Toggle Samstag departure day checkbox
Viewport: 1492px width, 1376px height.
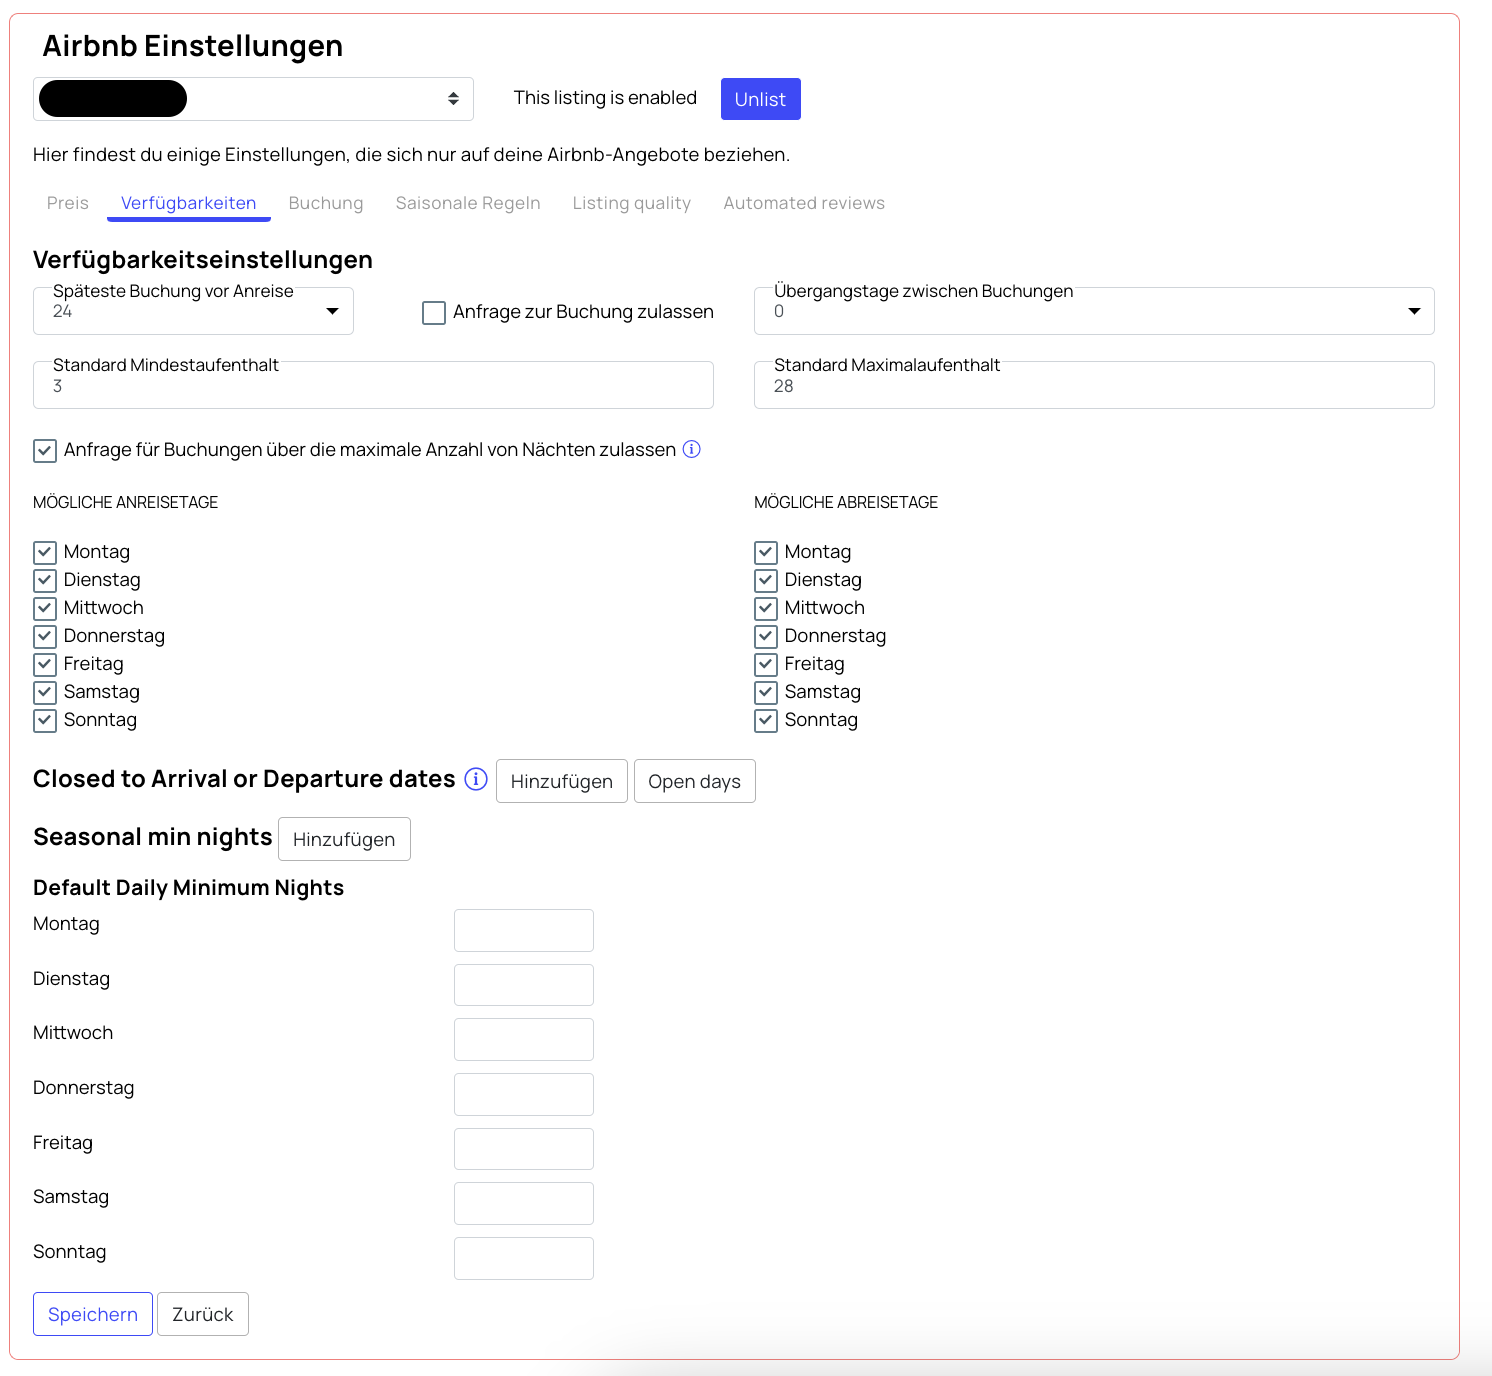766,692
